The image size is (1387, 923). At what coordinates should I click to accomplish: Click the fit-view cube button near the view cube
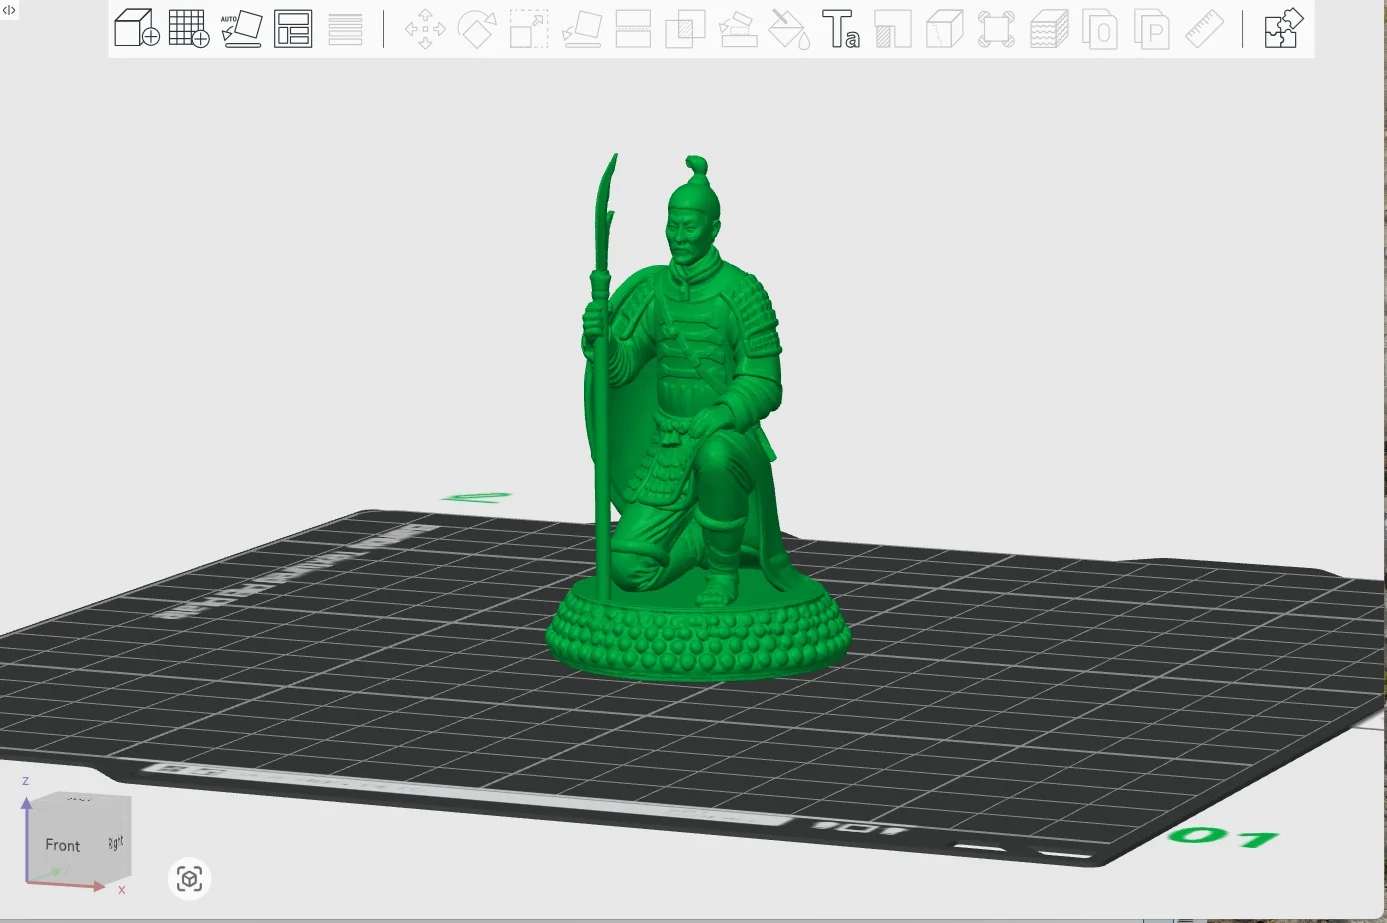[x=190, y=879]
